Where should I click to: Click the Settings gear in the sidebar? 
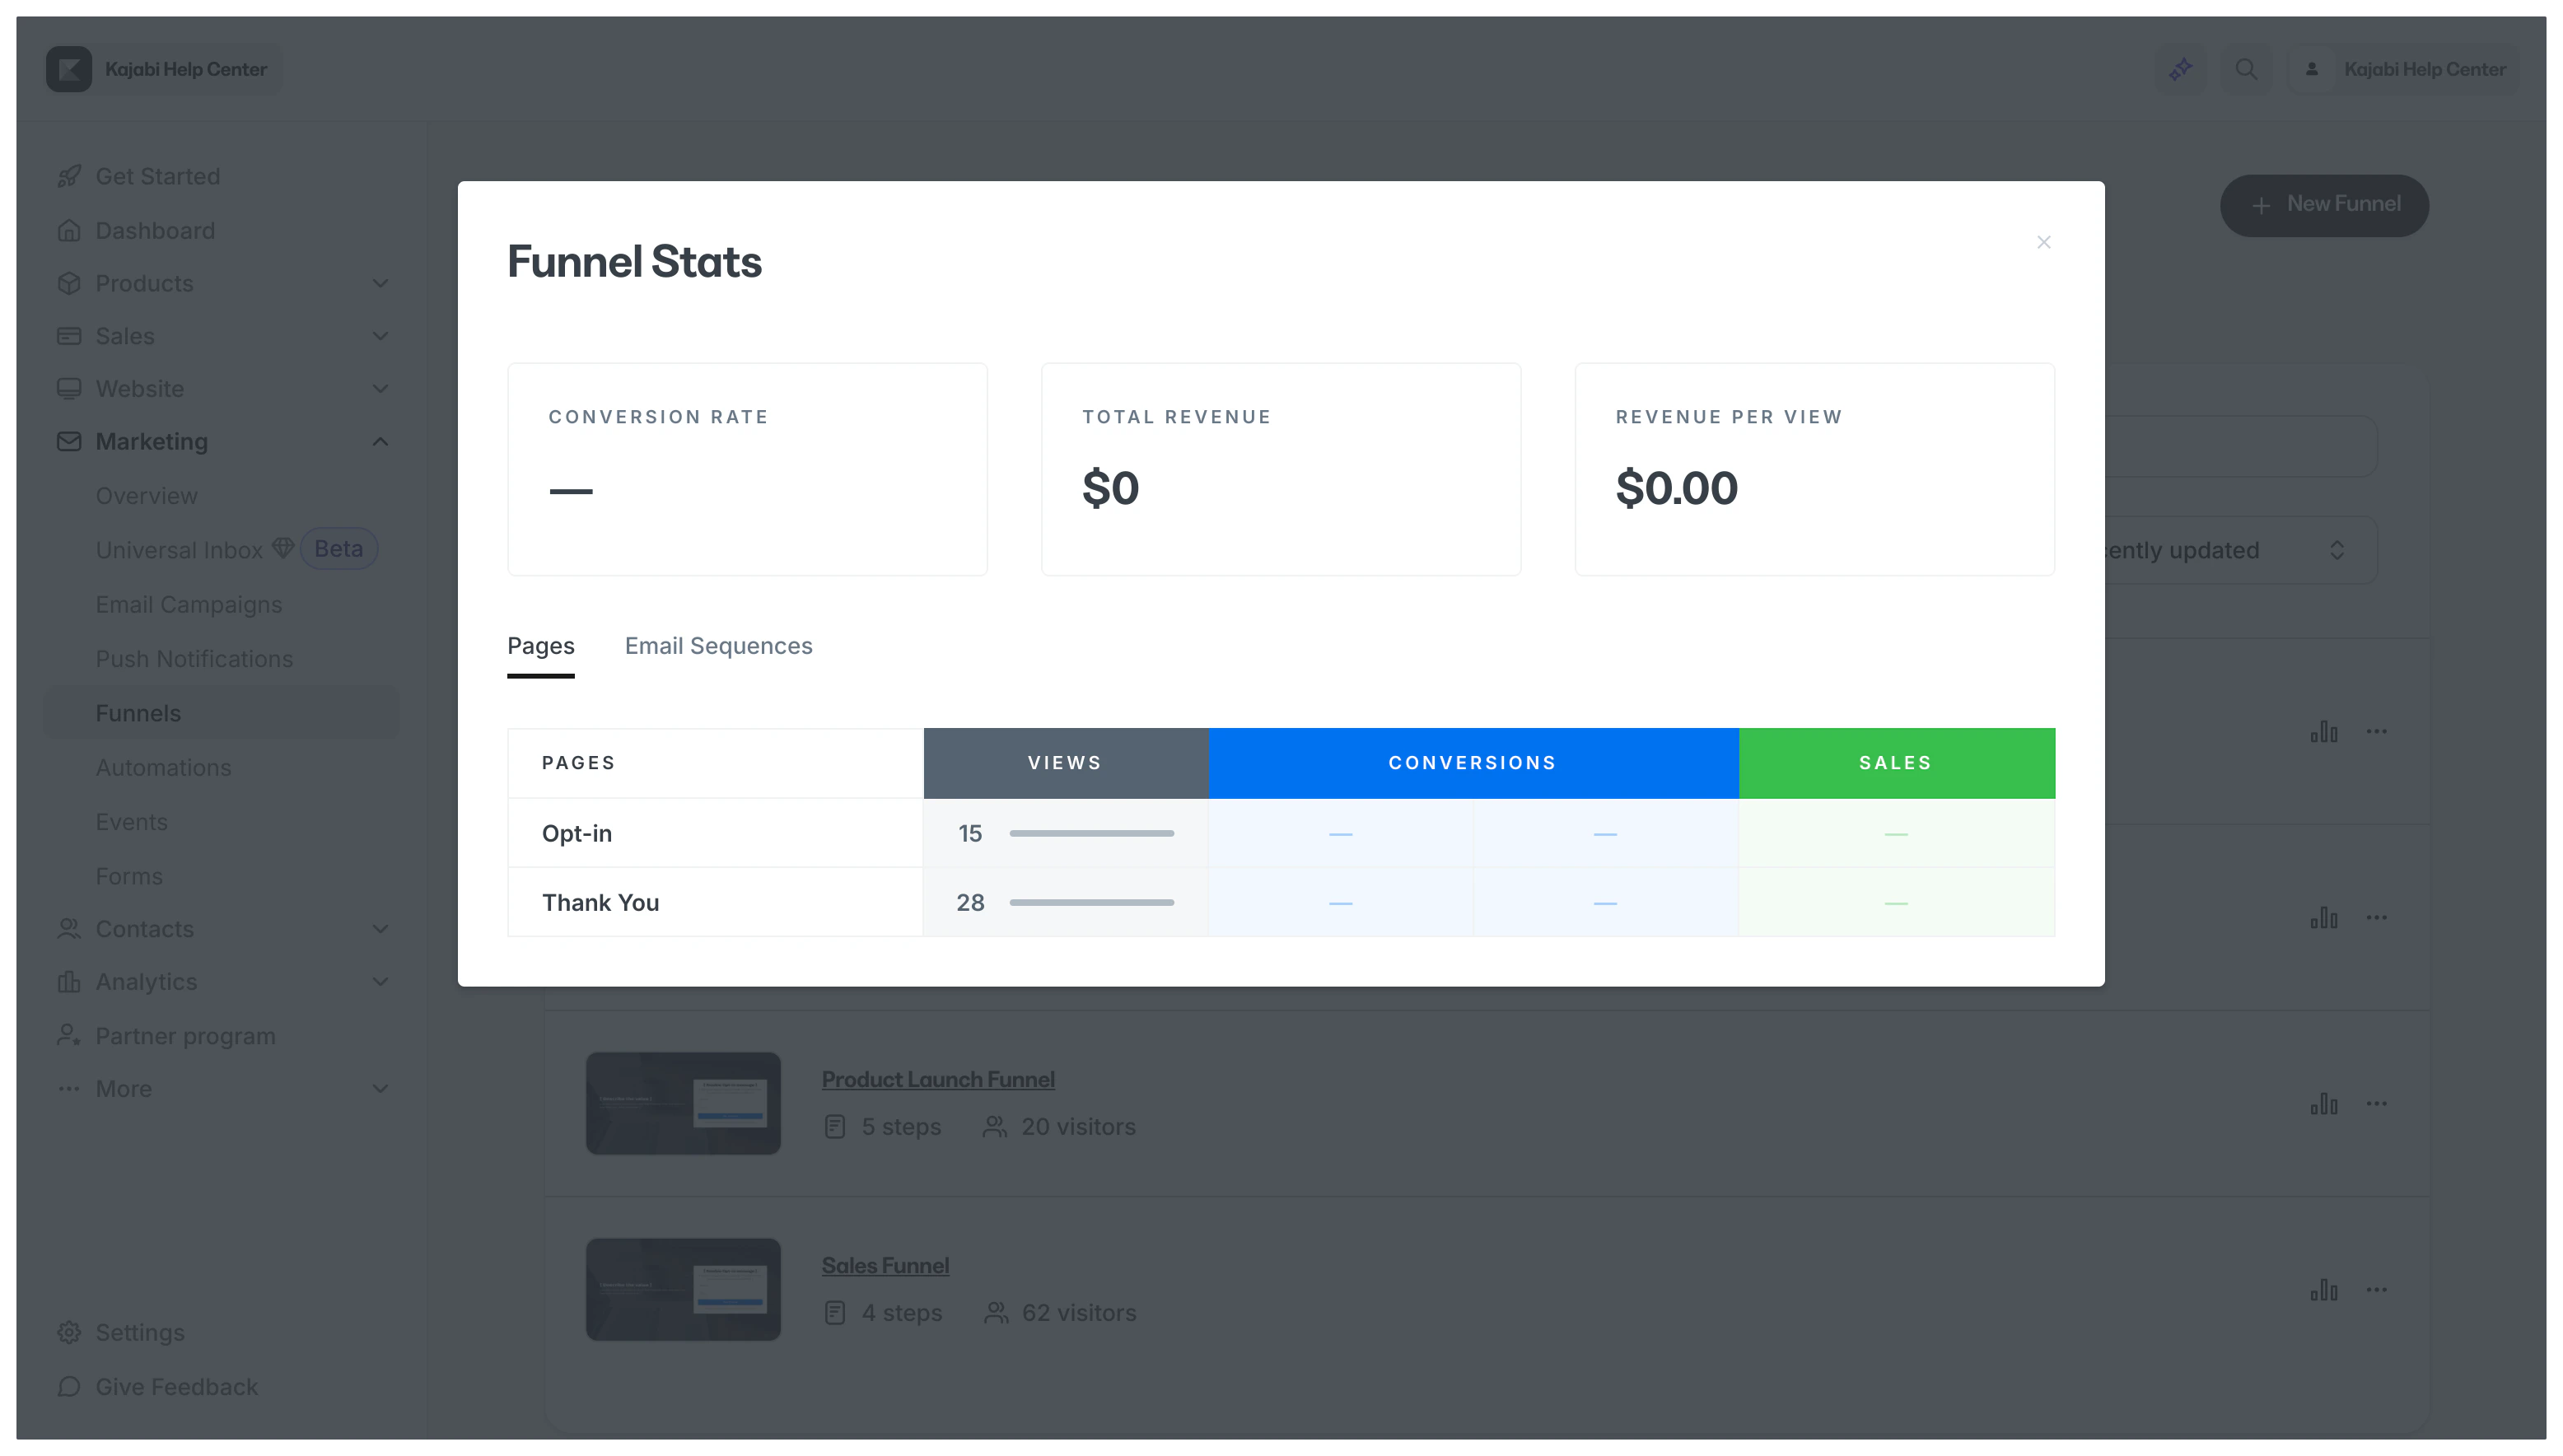(68, 1332)
